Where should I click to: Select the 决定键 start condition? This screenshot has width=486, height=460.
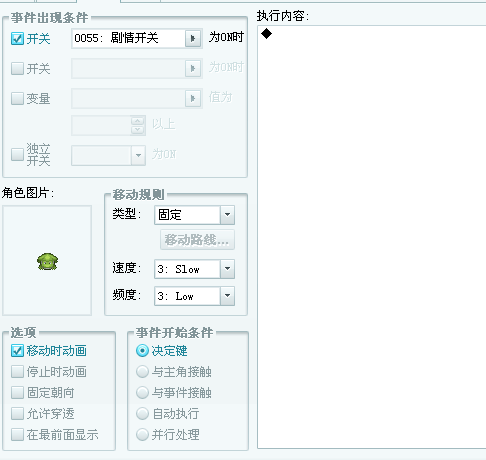click(142, 351)
